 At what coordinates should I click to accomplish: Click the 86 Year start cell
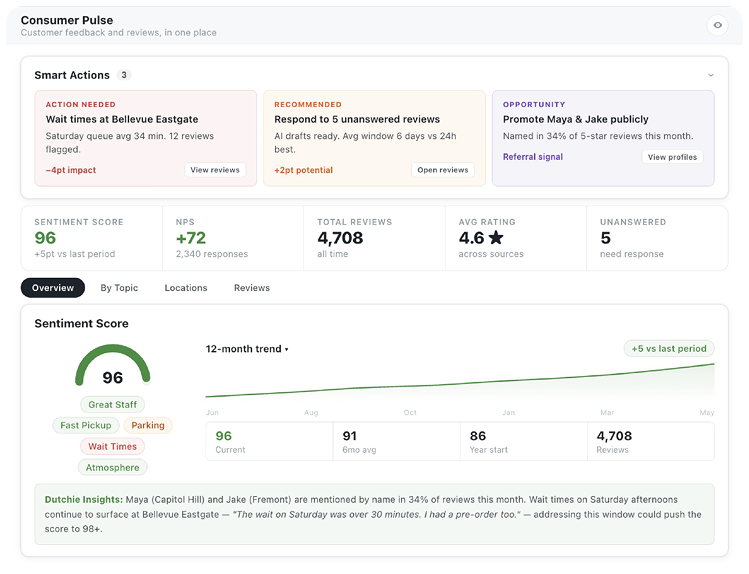[524, 442]
